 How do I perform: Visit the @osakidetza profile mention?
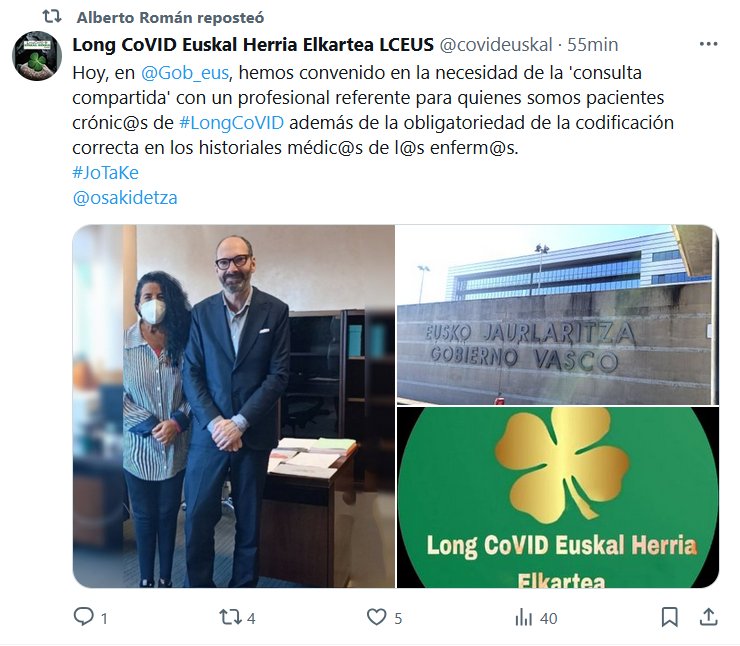pyautogui.click(x=125, y=198)
